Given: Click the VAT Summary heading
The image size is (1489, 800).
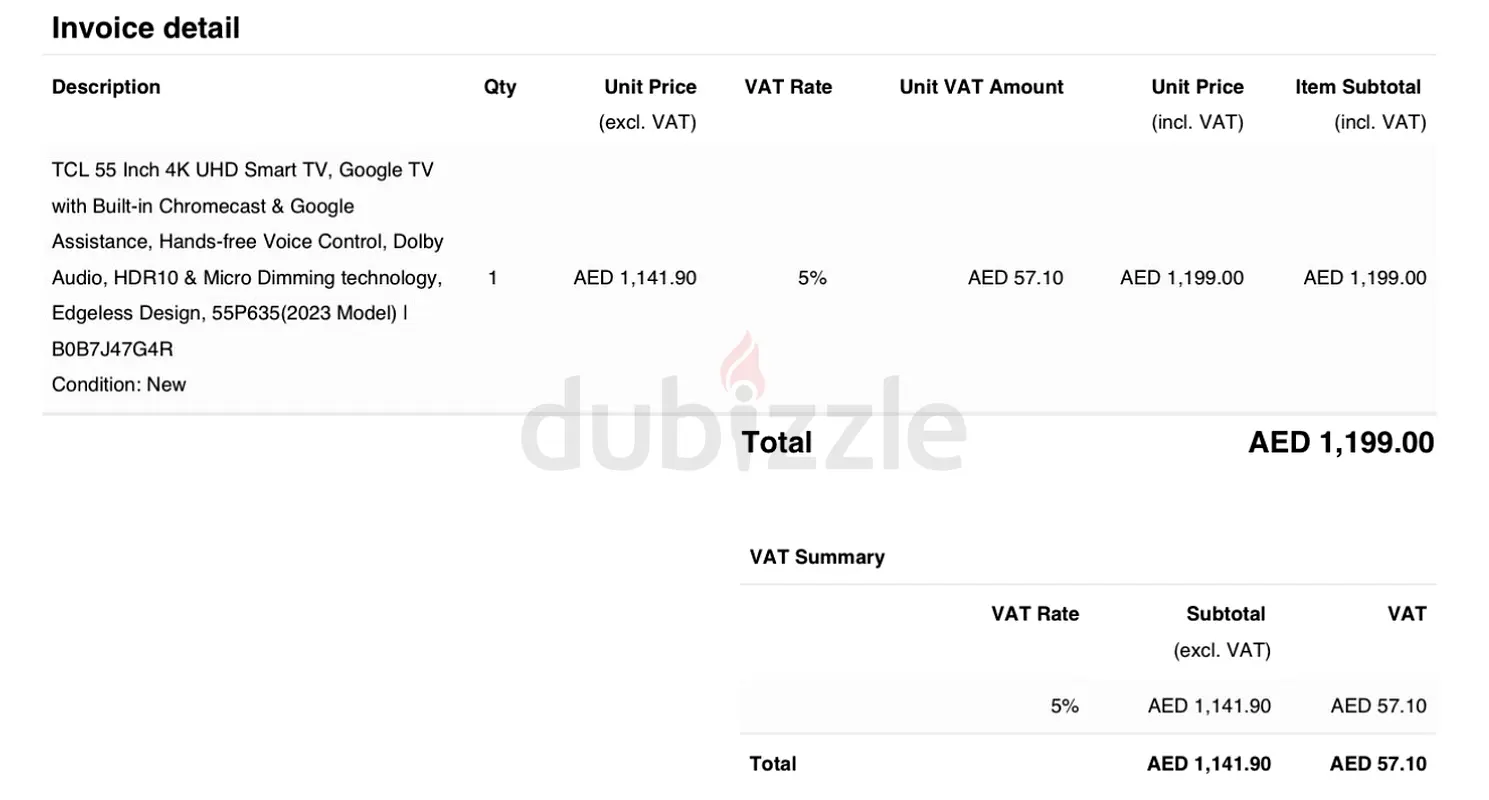Looking at the screenshot, I should click(816, 557).
